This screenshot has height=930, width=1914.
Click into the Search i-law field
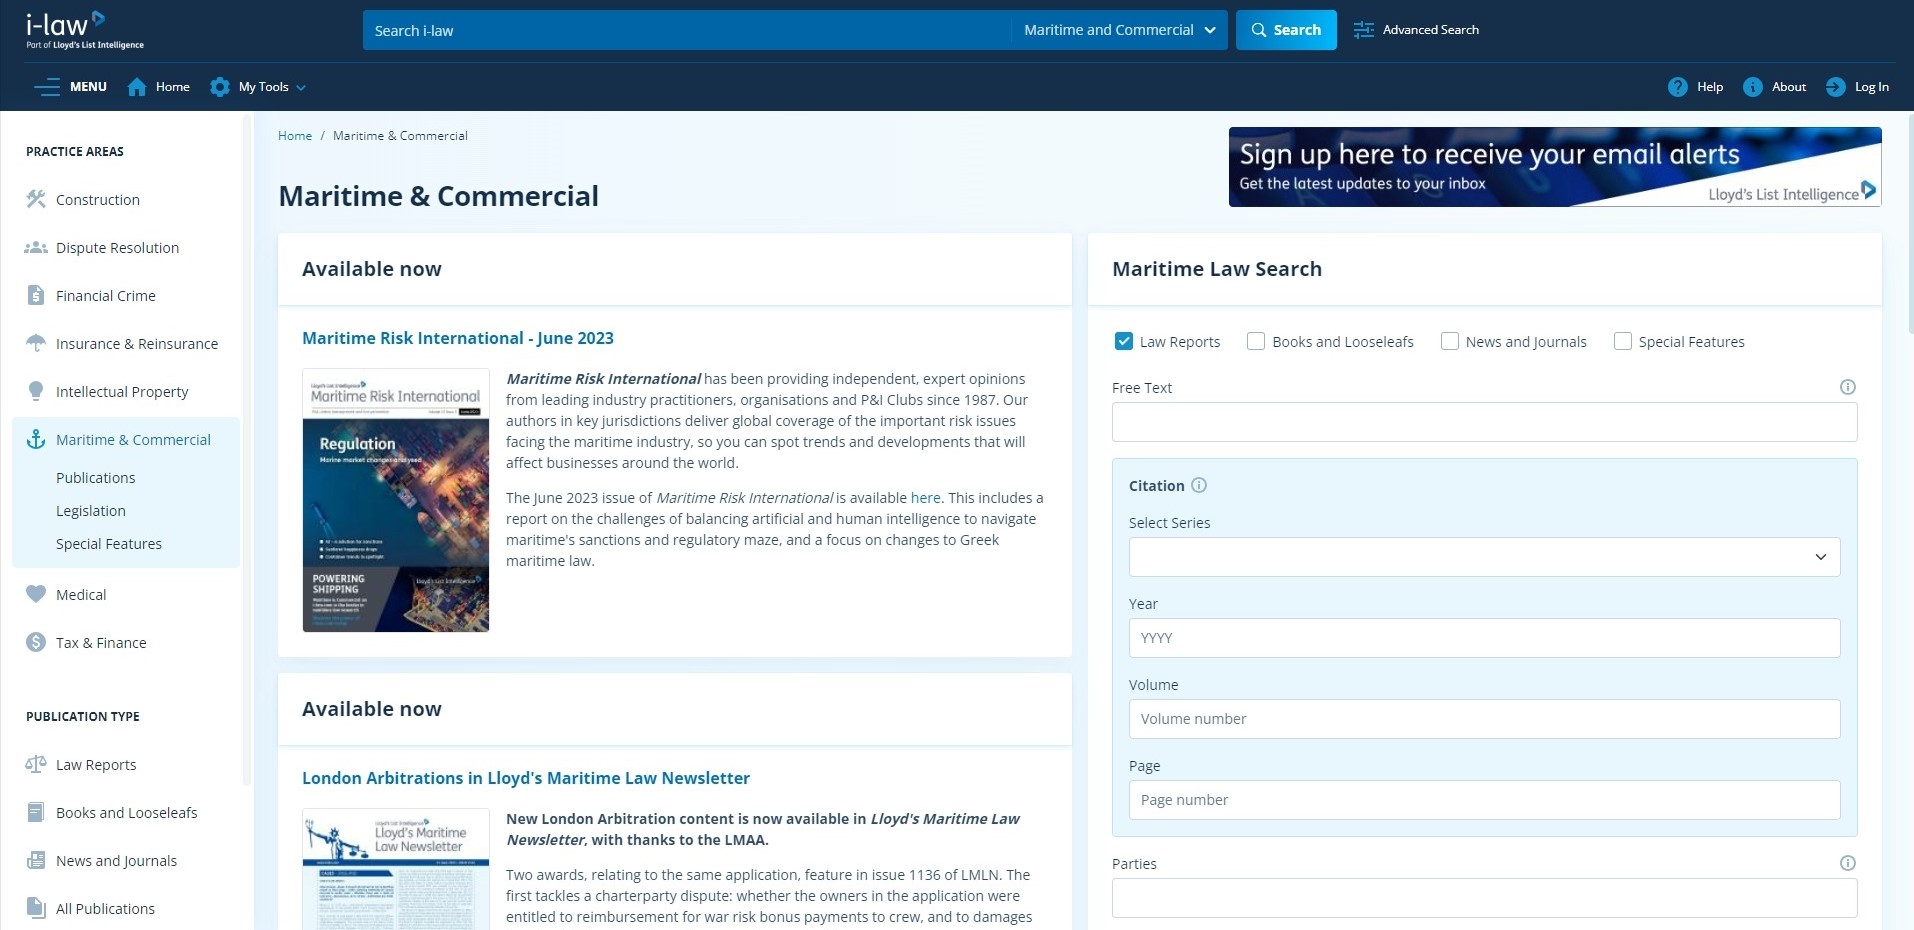coord(687,30)
